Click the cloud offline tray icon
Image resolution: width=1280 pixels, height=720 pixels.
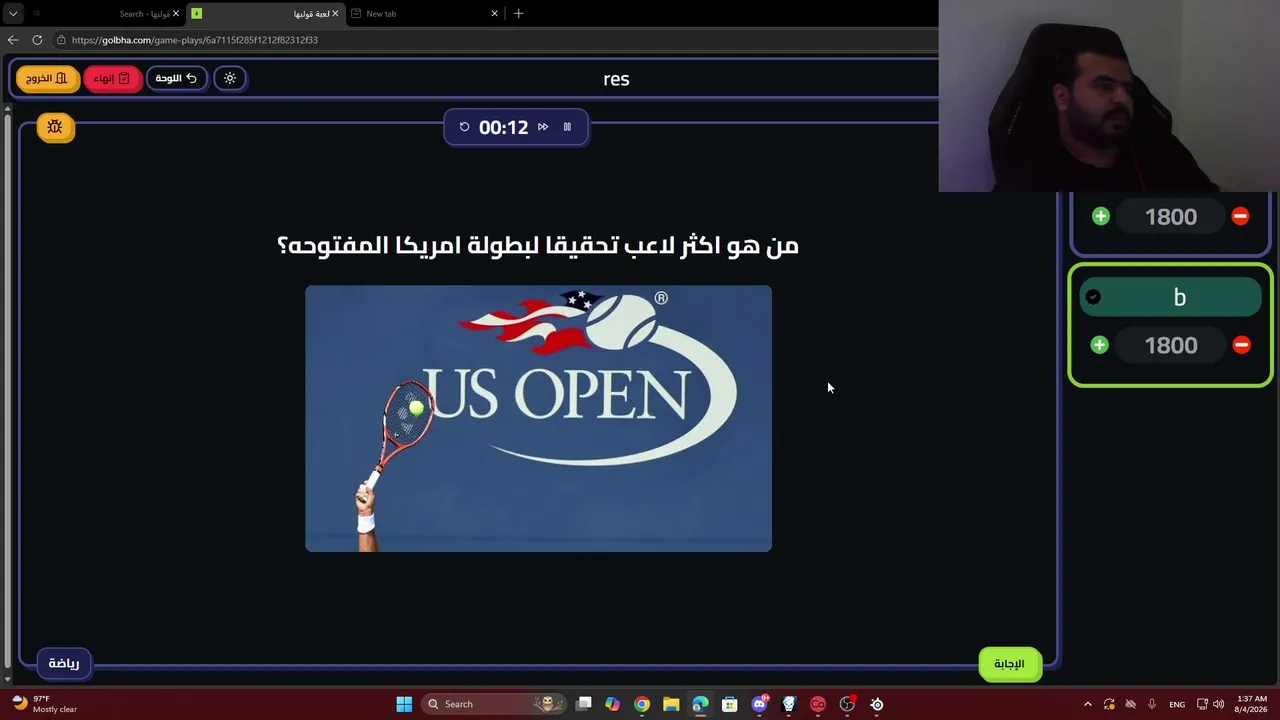point(1131,704)
